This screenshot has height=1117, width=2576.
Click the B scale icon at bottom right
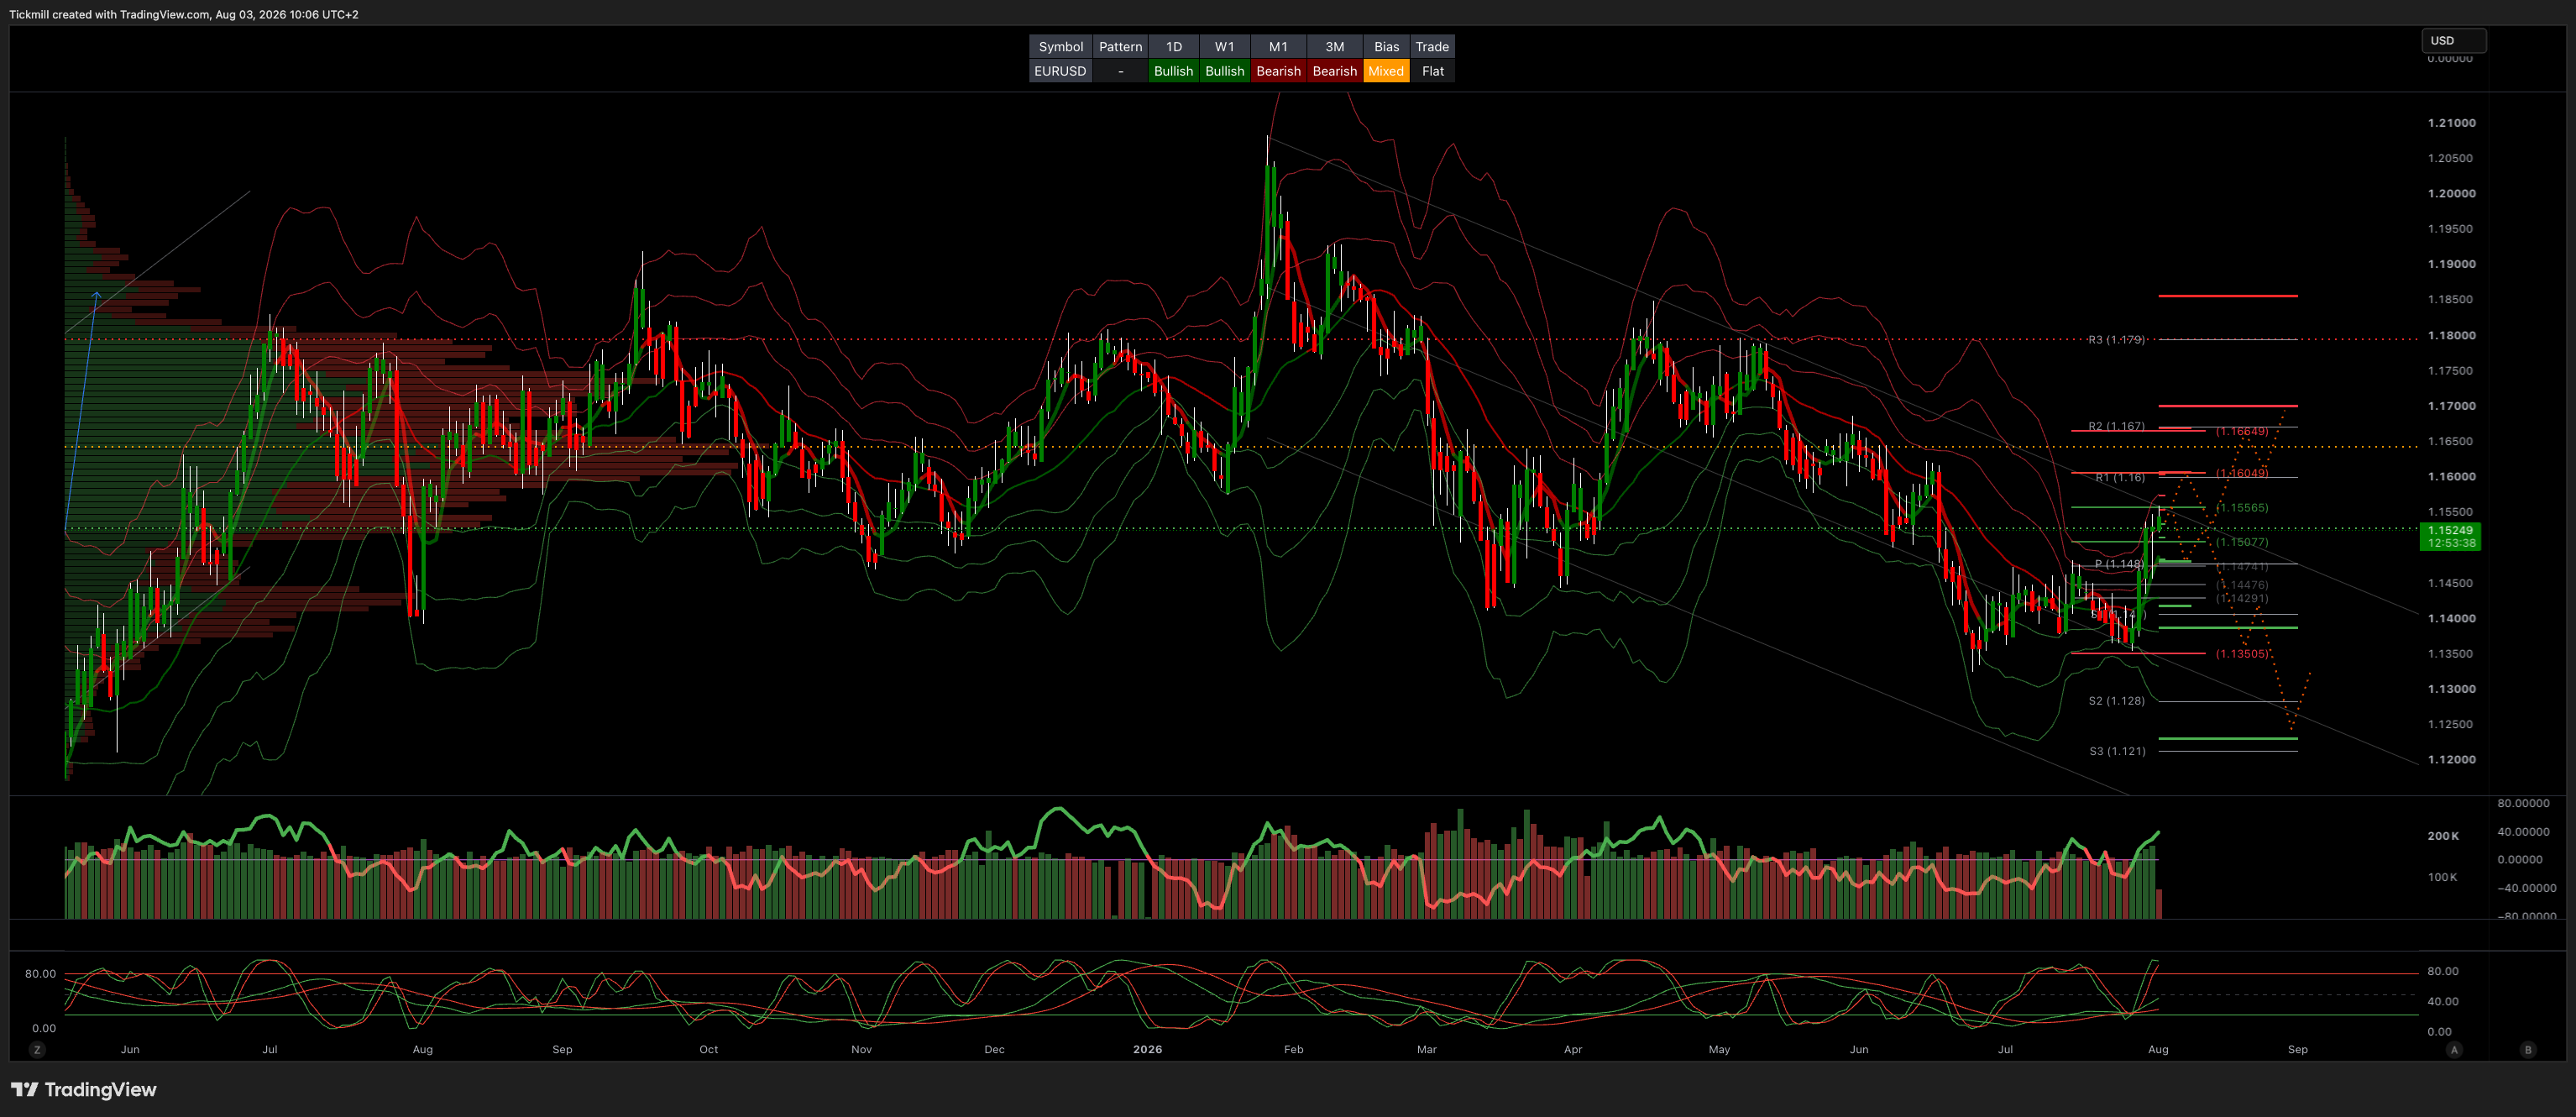pos(2528,1049)
